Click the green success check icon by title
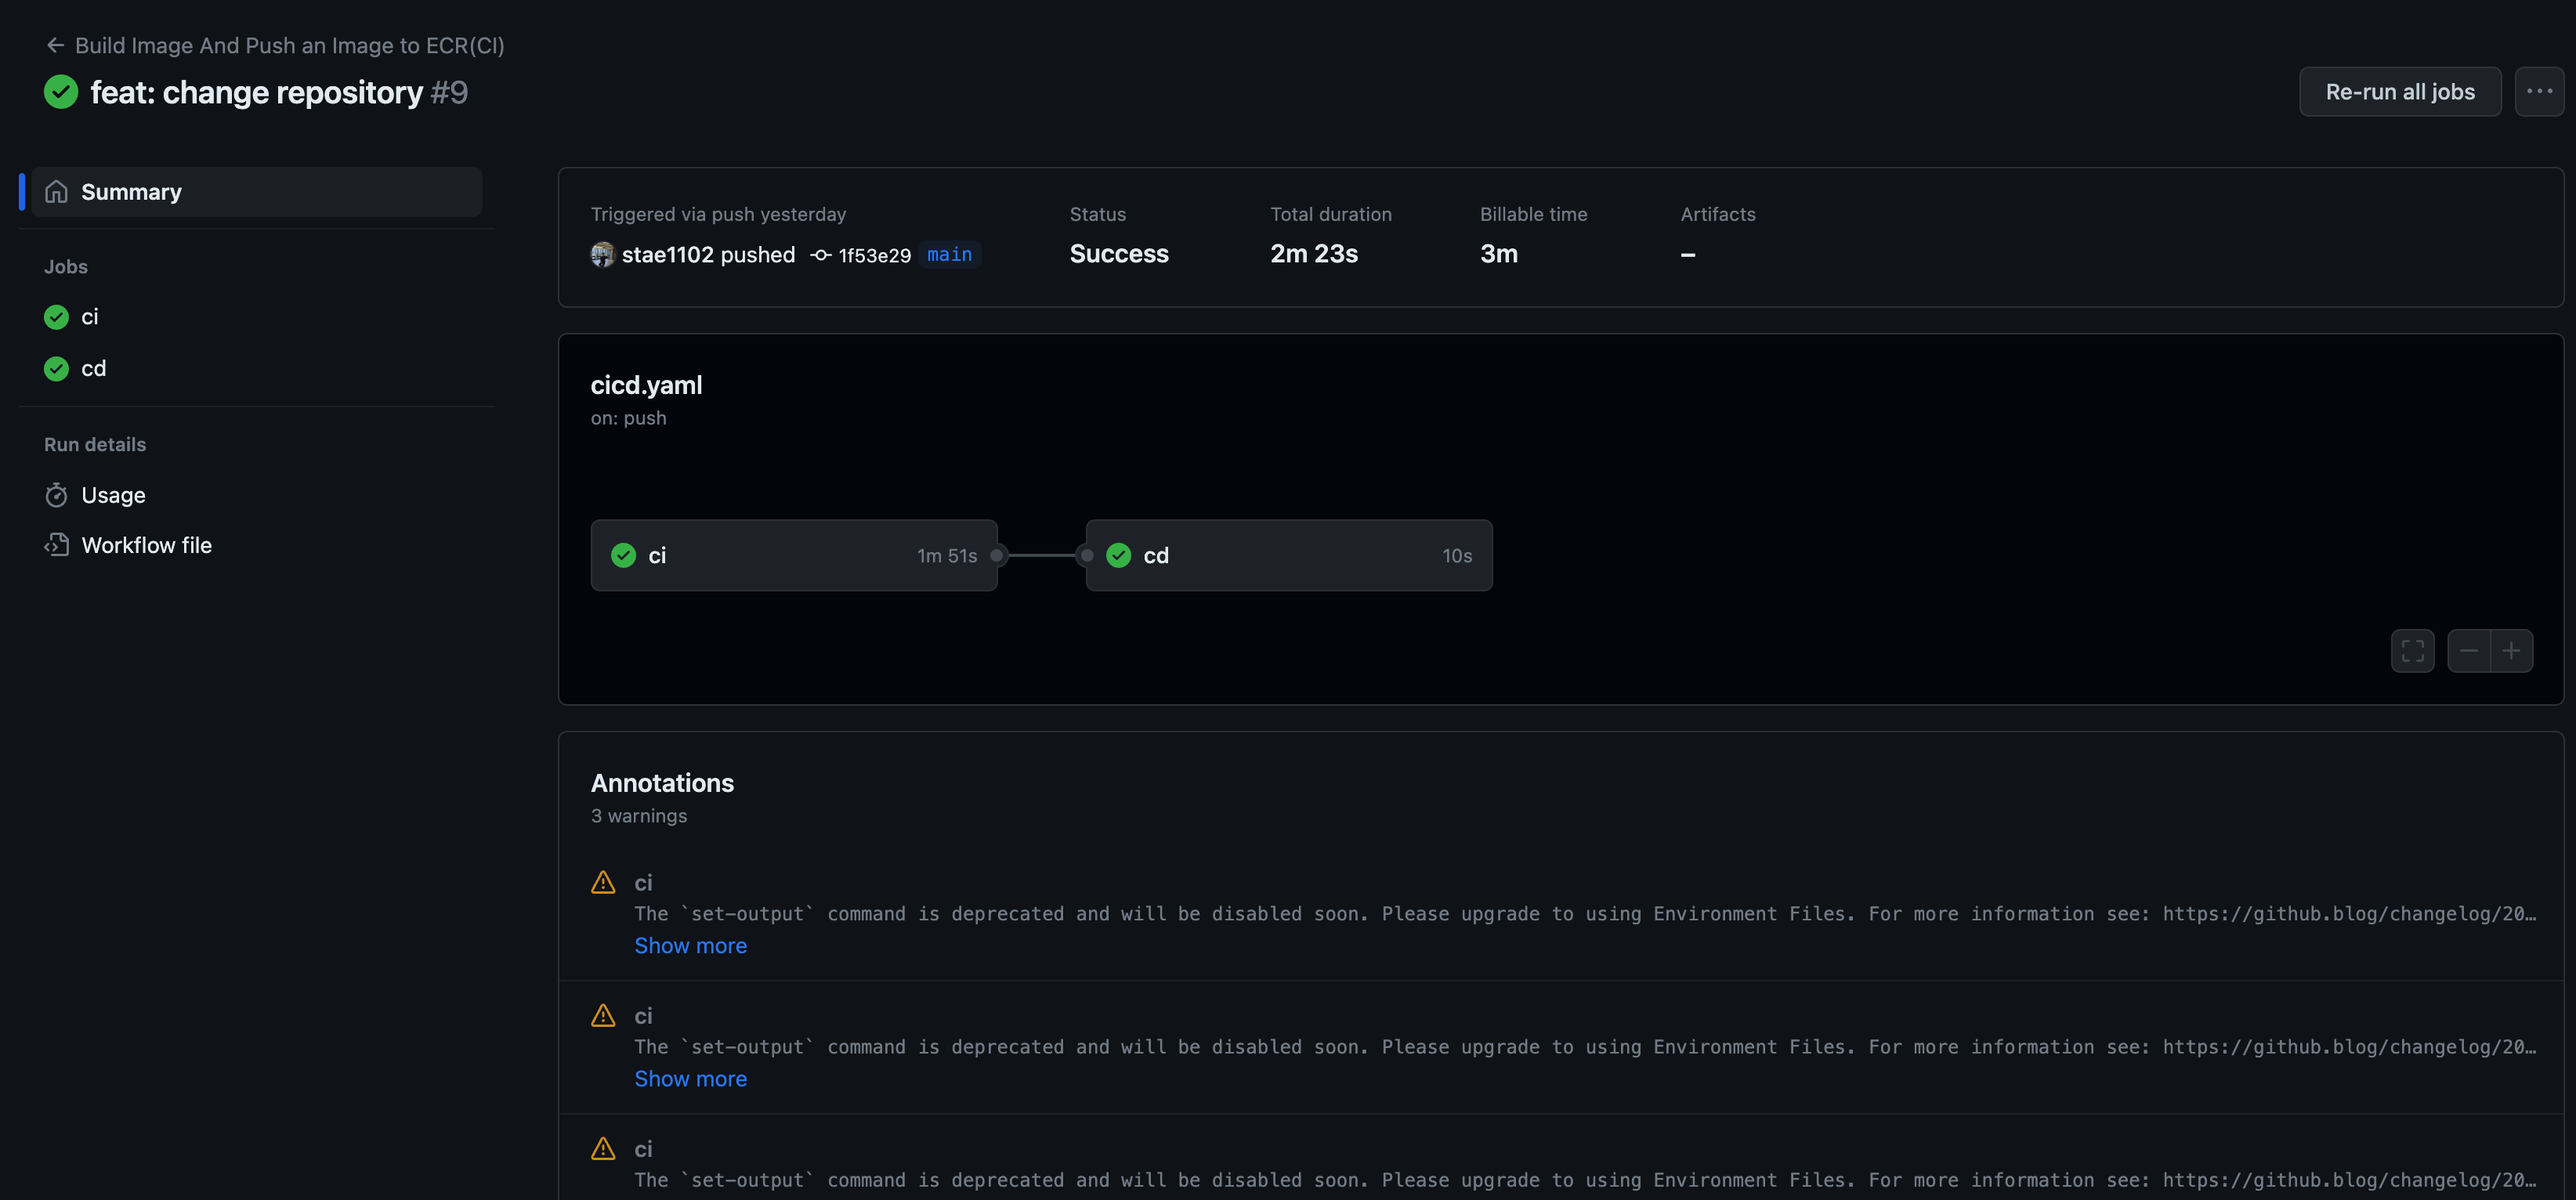The image size is (2576, 1200). pos(61,92)
